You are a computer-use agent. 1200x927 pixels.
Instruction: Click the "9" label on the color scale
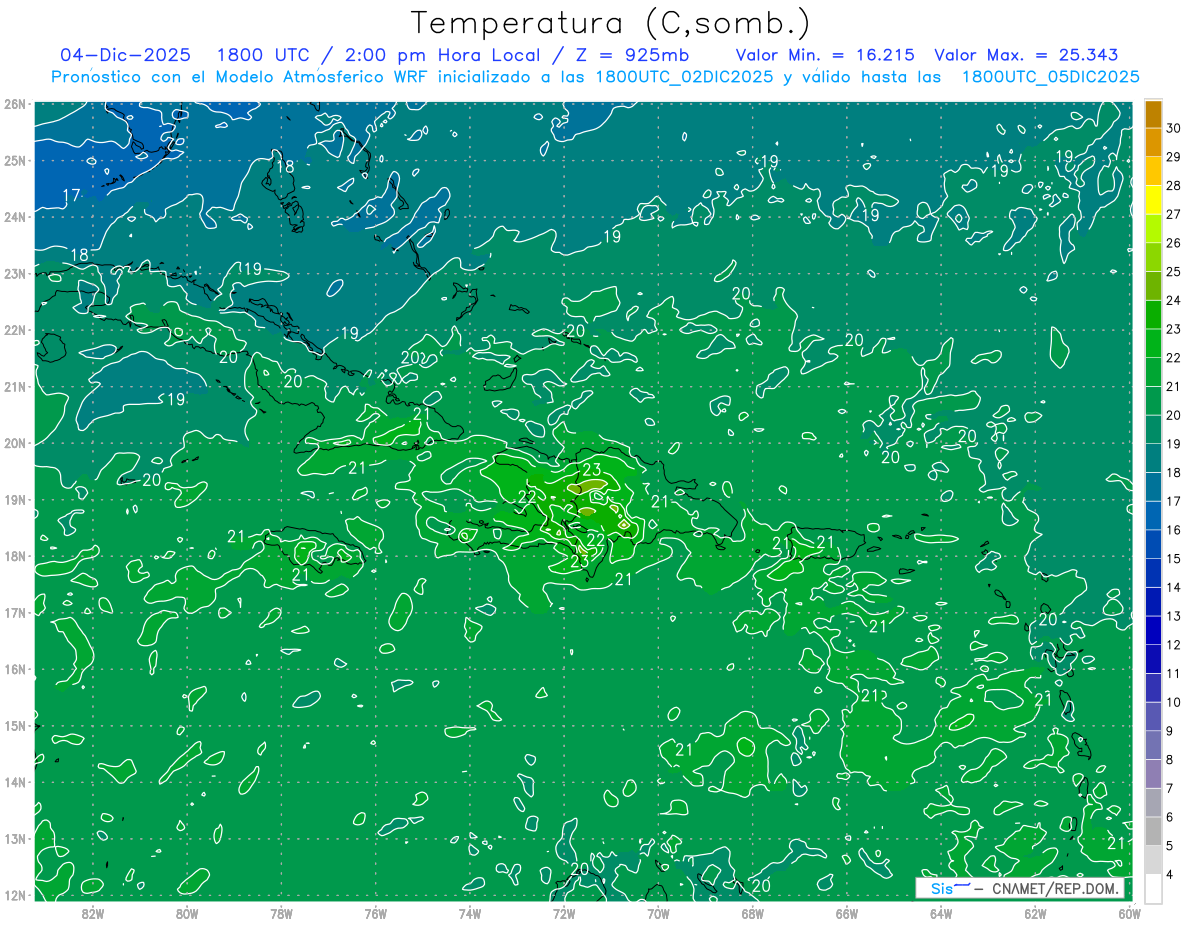coord(1170,730)
